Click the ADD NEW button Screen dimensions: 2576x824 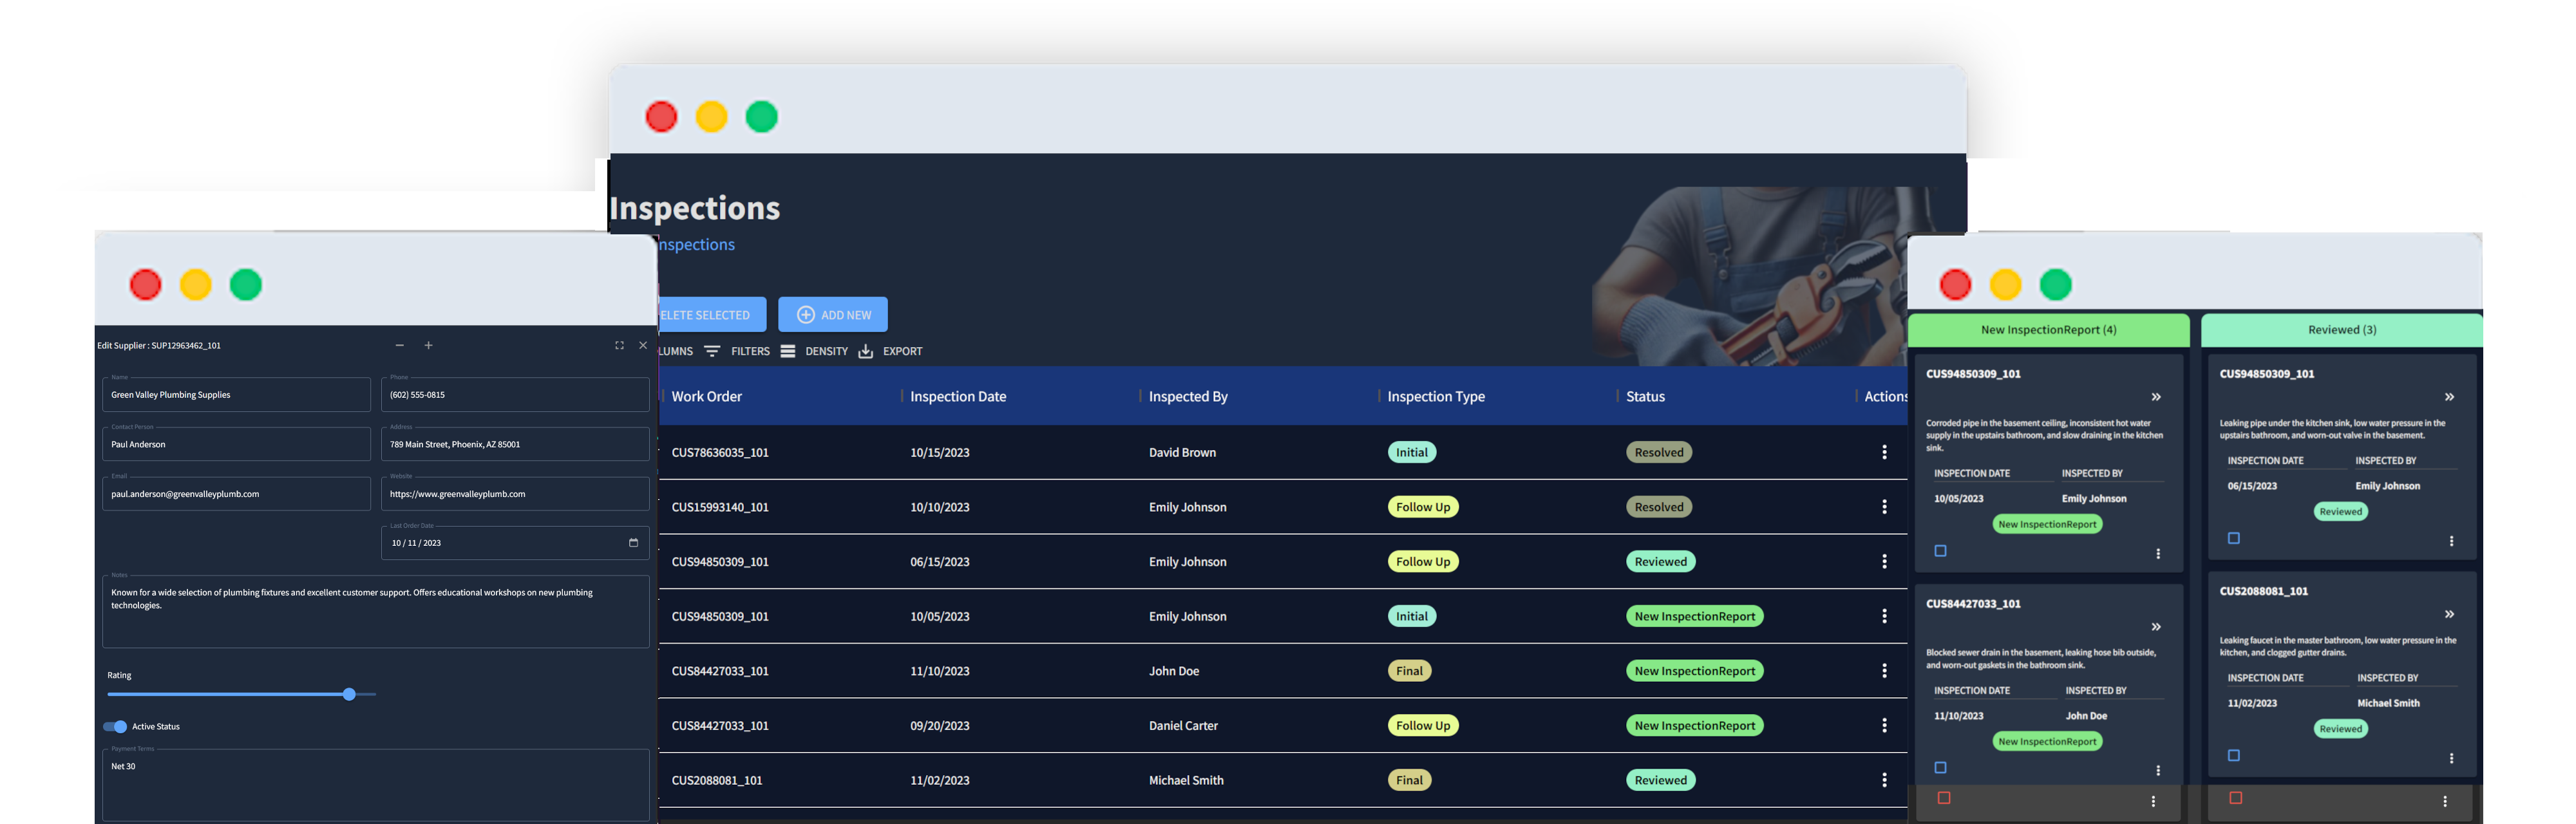coord(833,315)
